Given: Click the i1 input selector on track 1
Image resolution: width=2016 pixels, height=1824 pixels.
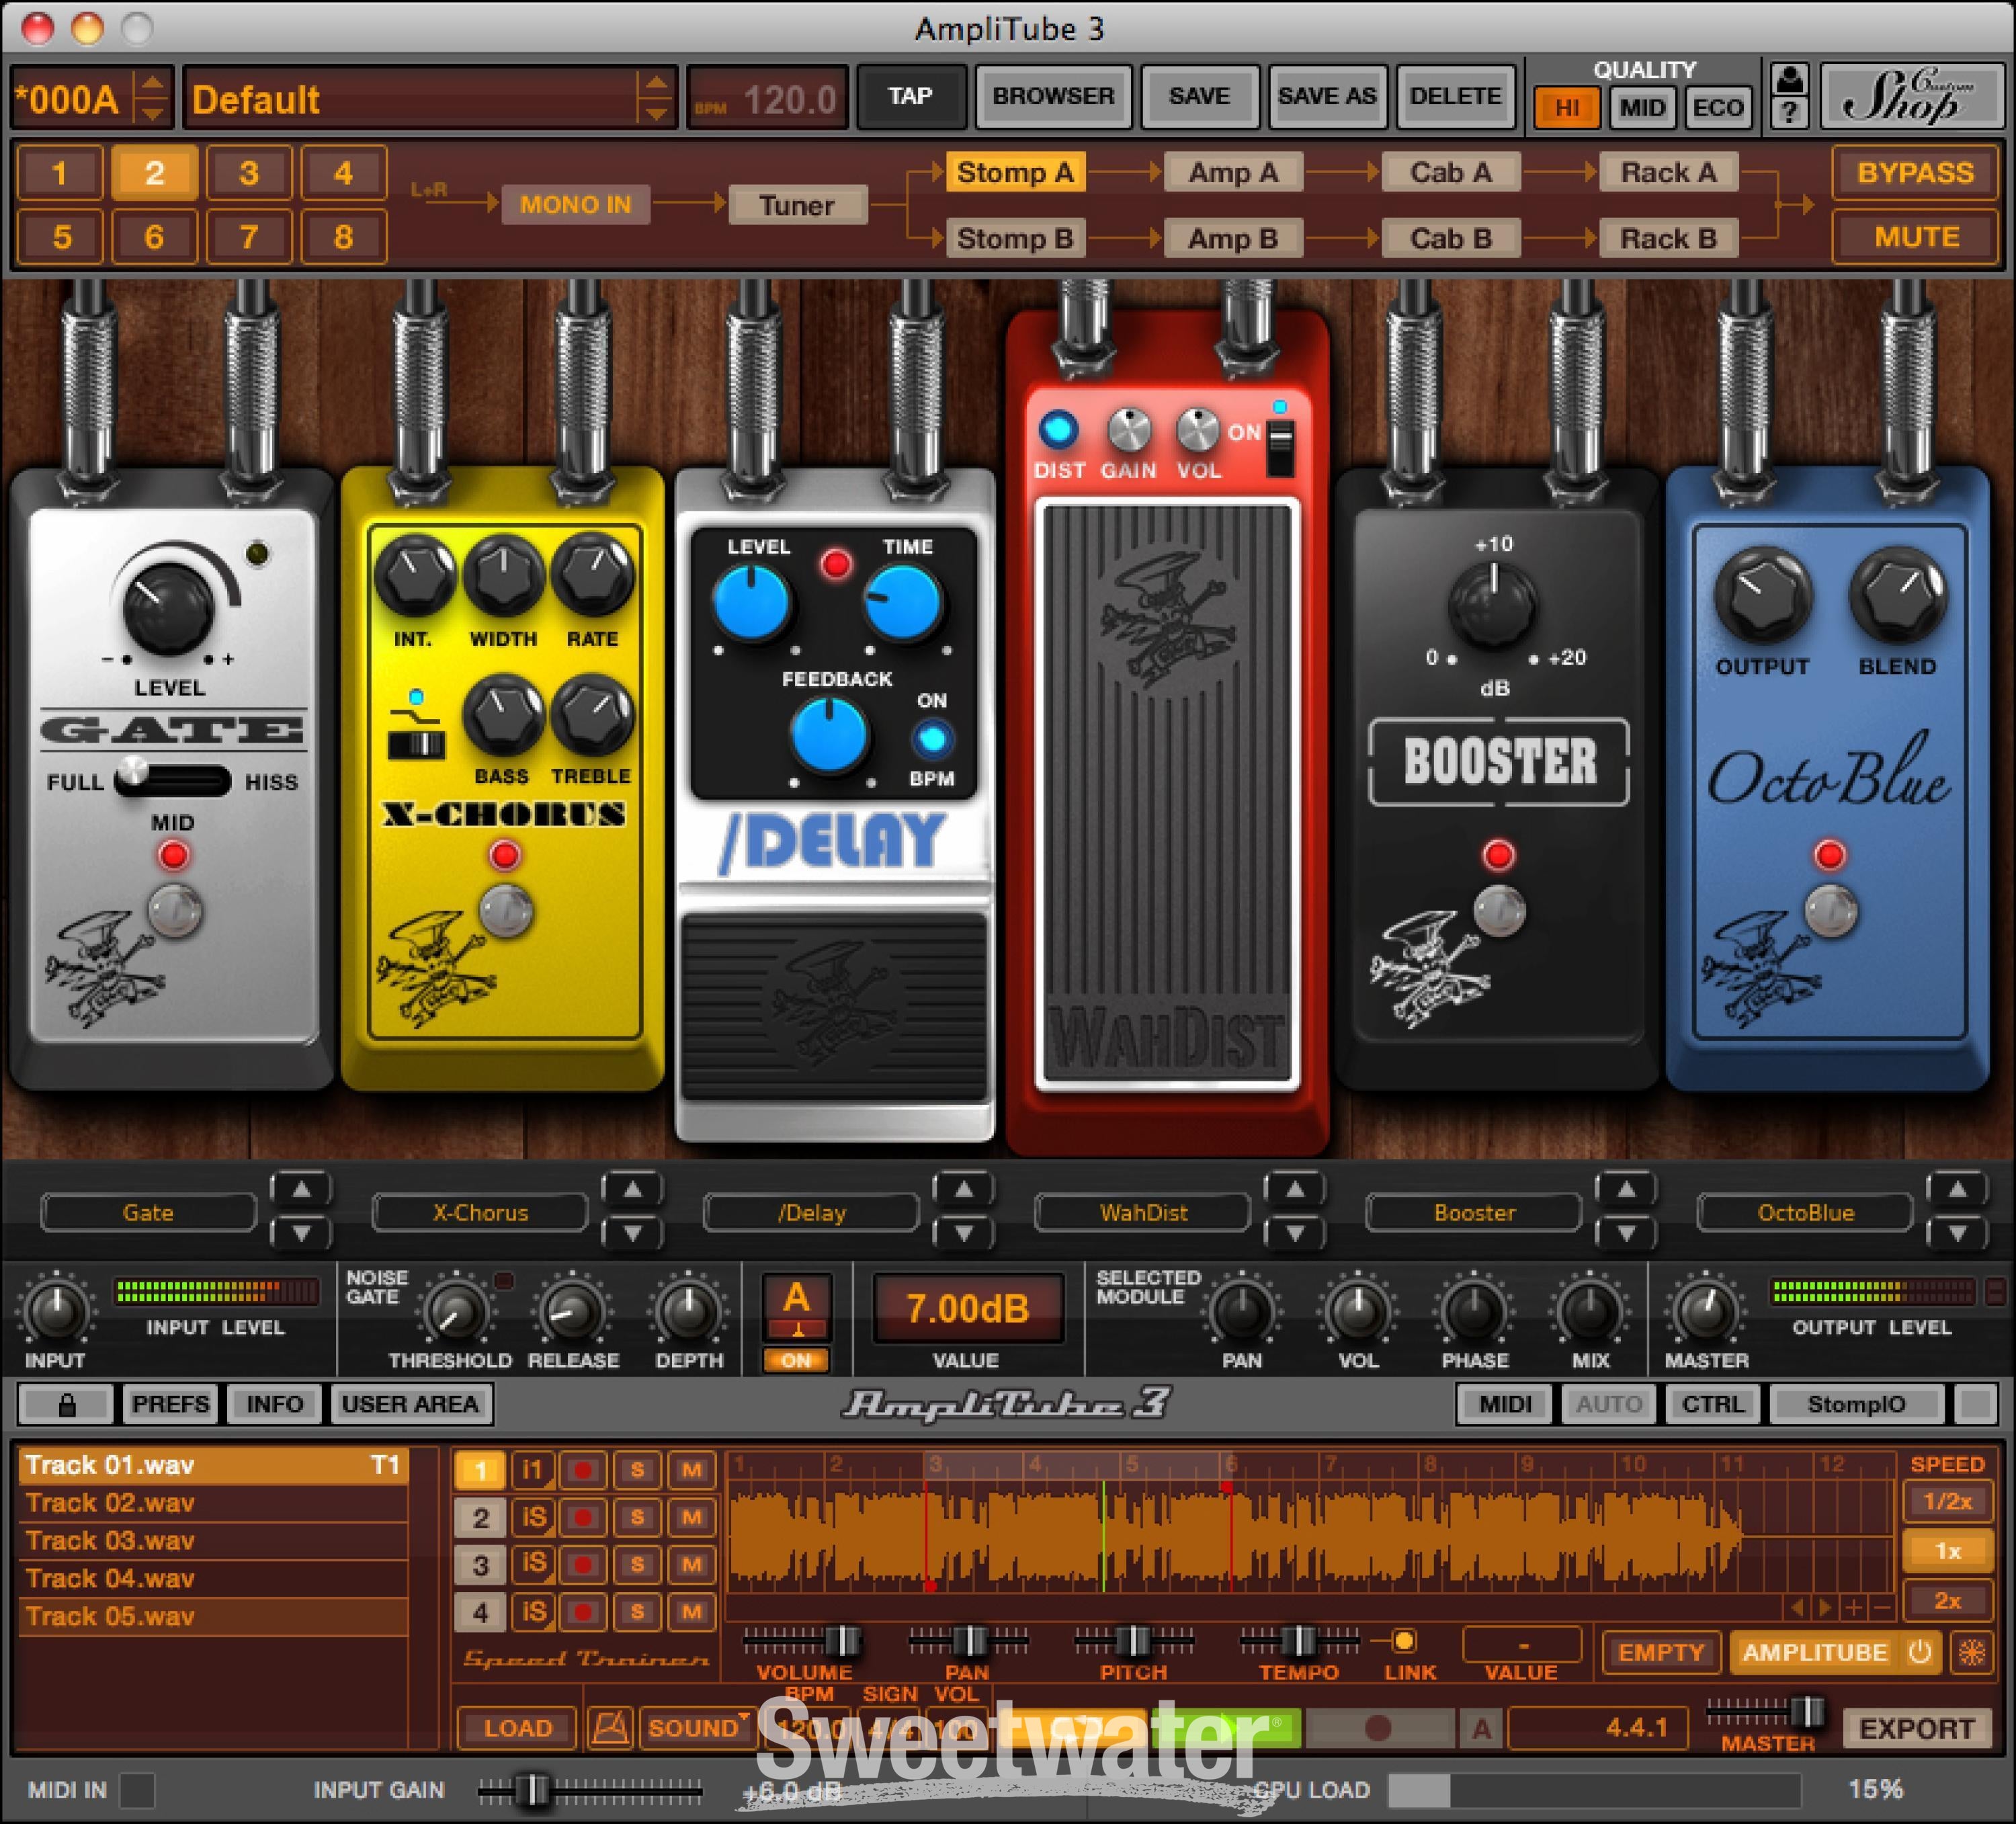Looking at the screenshot, I should [532, 1469].
